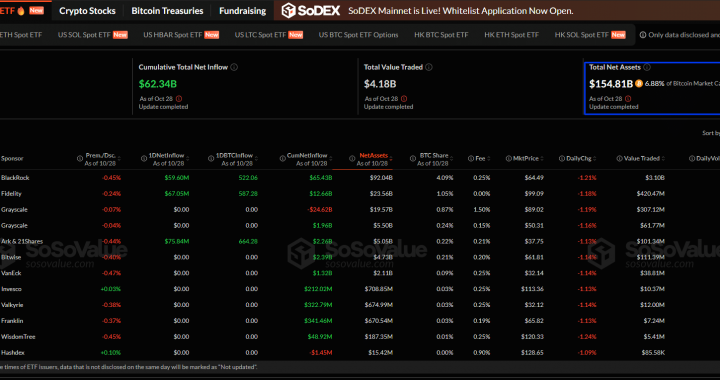The width and height of the screenshot is (720, 380).
Task: Click info icon of Fee column
Action: click(x=471, y=158)
